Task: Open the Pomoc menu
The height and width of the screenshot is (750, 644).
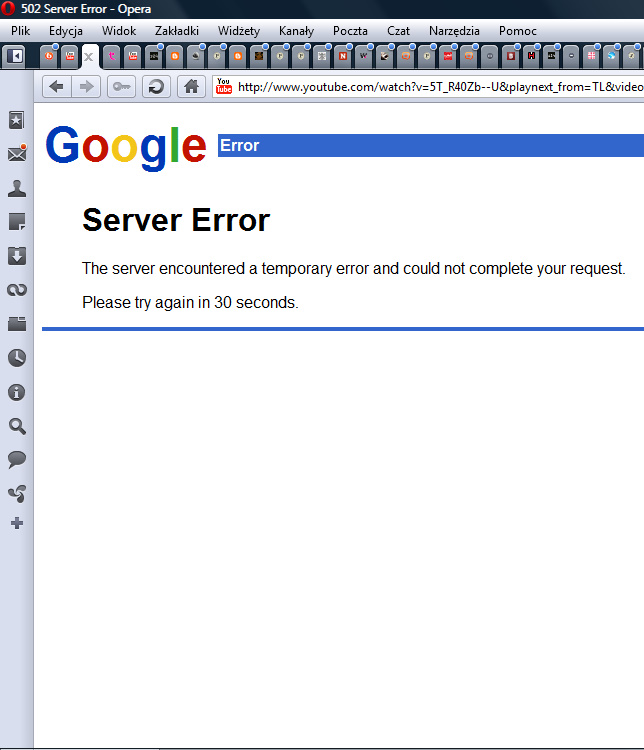Action: point(517,31)
